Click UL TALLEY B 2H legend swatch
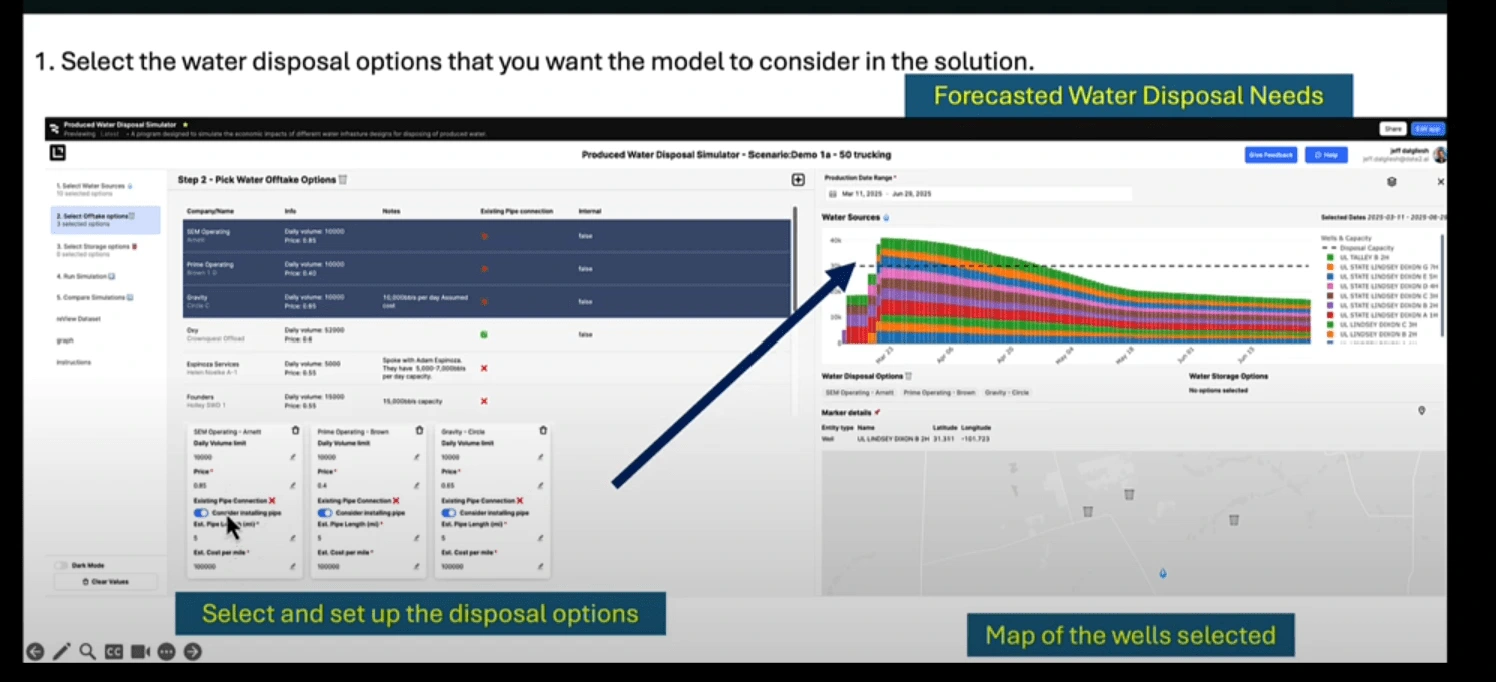Viewport: 1496px width, 682px height. (1329, 257)
